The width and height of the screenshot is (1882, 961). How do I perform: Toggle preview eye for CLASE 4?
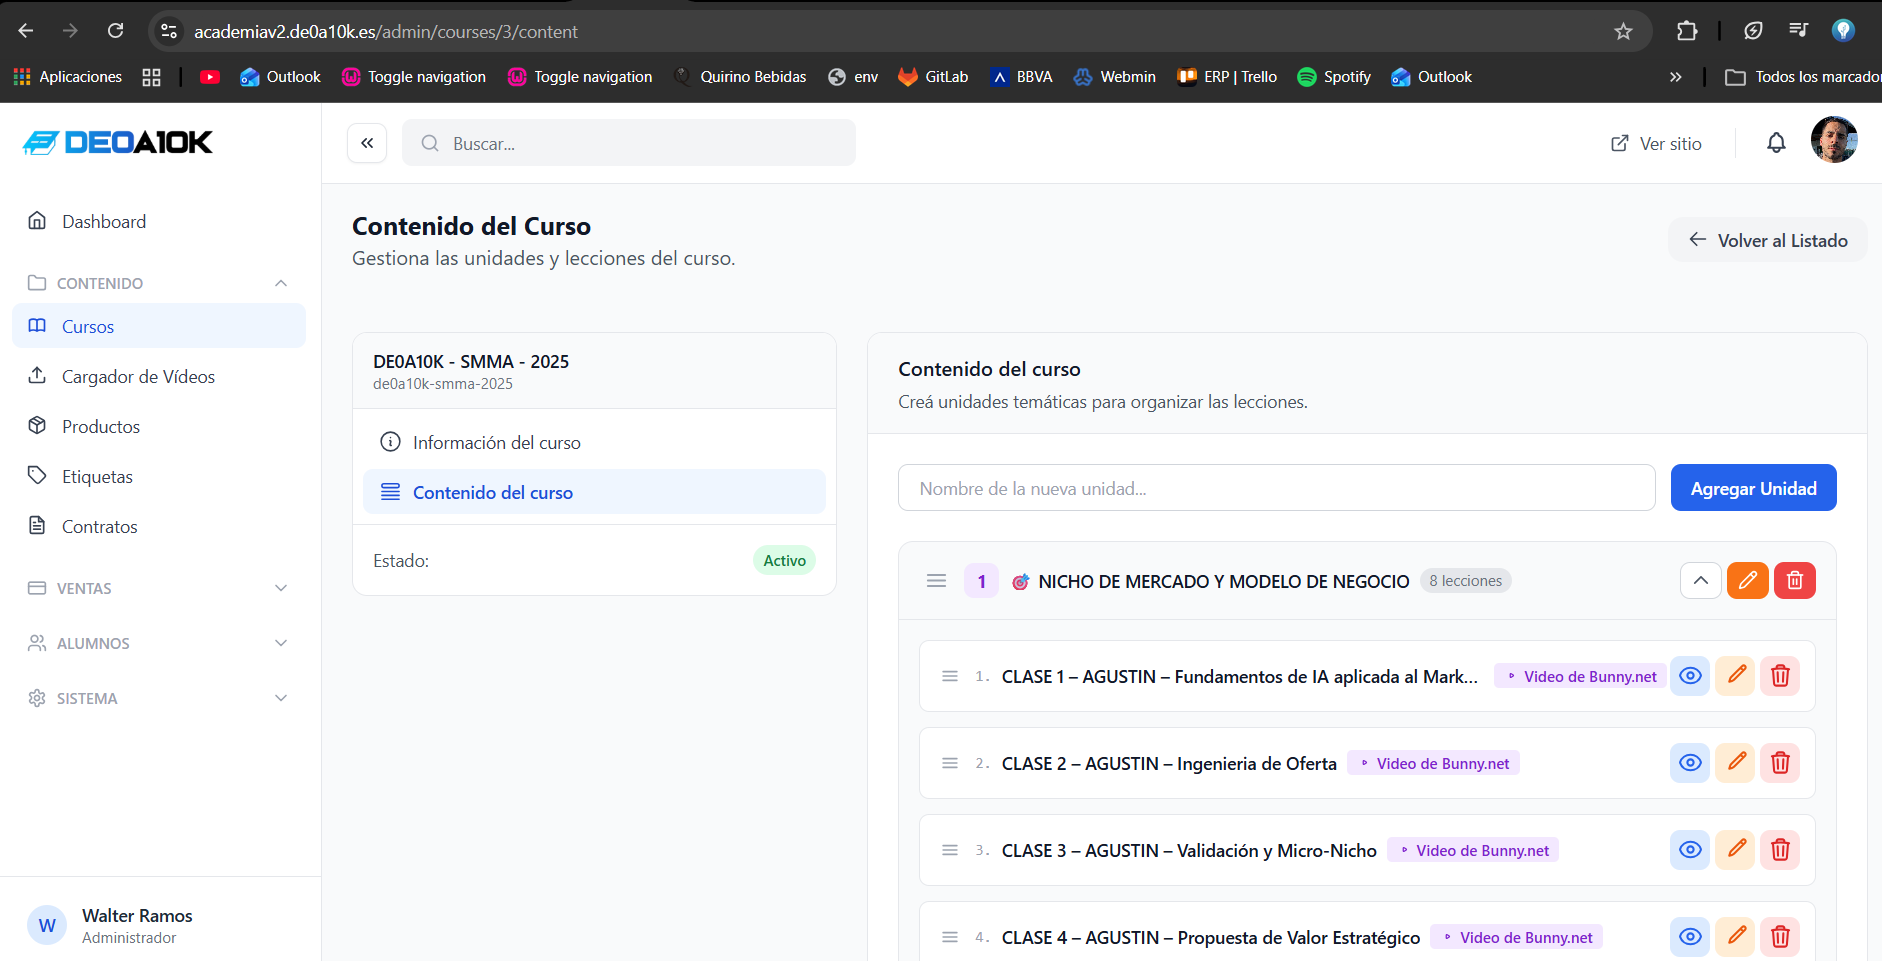1690,937
